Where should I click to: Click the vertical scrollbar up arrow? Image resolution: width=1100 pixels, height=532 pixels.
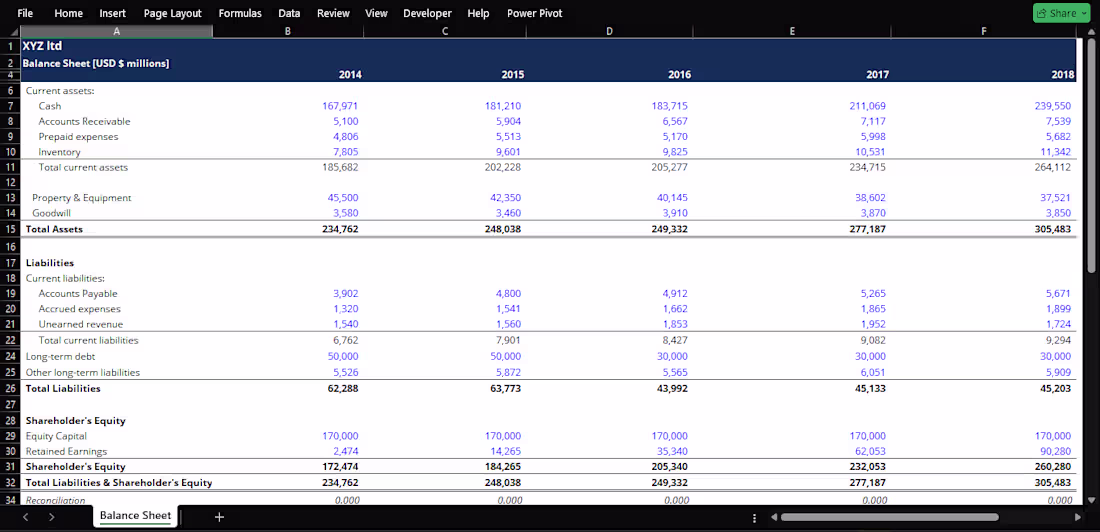coord(1090,32)
